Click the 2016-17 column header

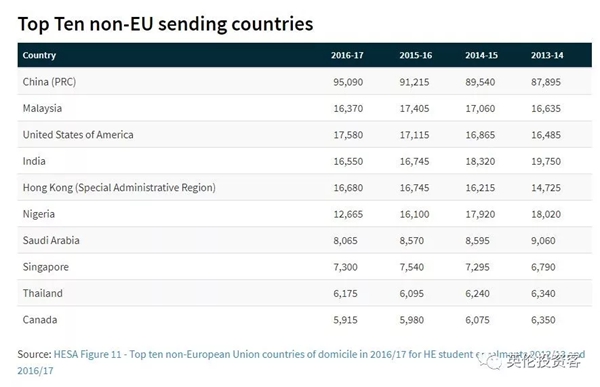coord(347,55)
